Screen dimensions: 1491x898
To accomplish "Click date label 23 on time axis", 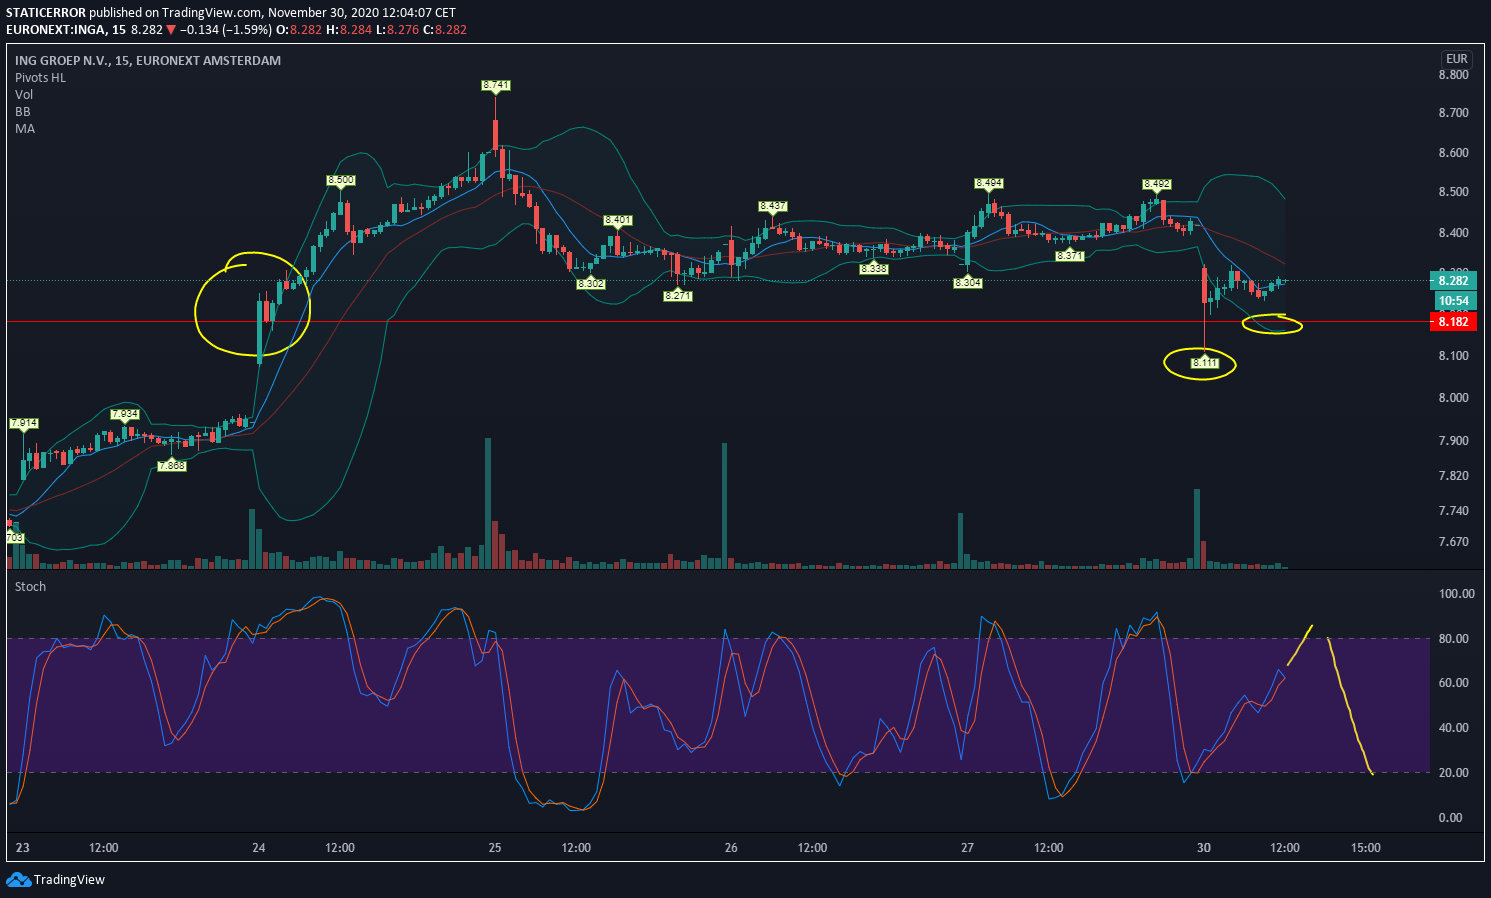I will 23,848.
